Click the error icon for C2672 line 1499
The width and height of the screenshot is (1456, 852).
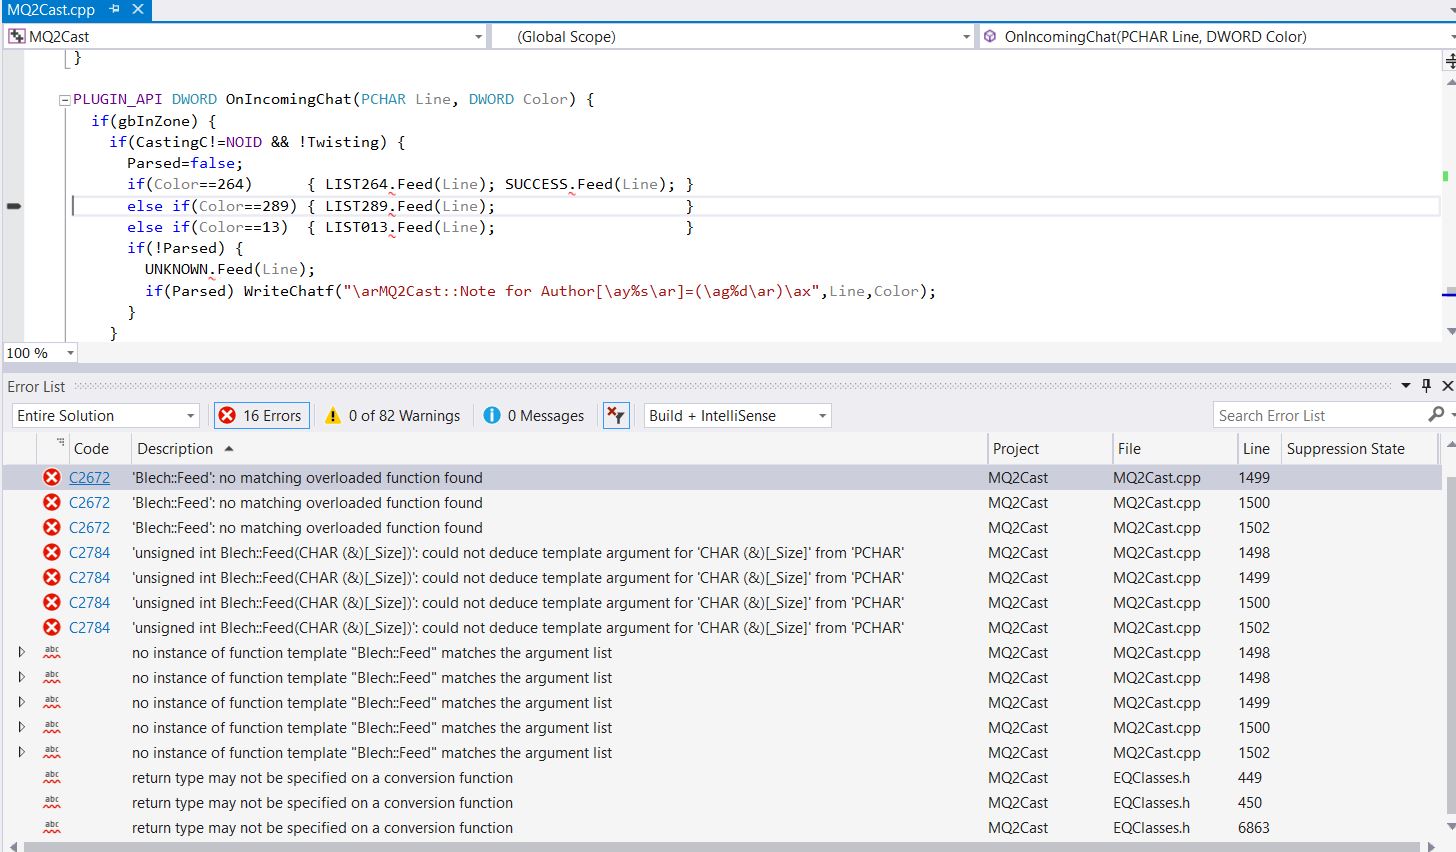(x=52, y=478)
